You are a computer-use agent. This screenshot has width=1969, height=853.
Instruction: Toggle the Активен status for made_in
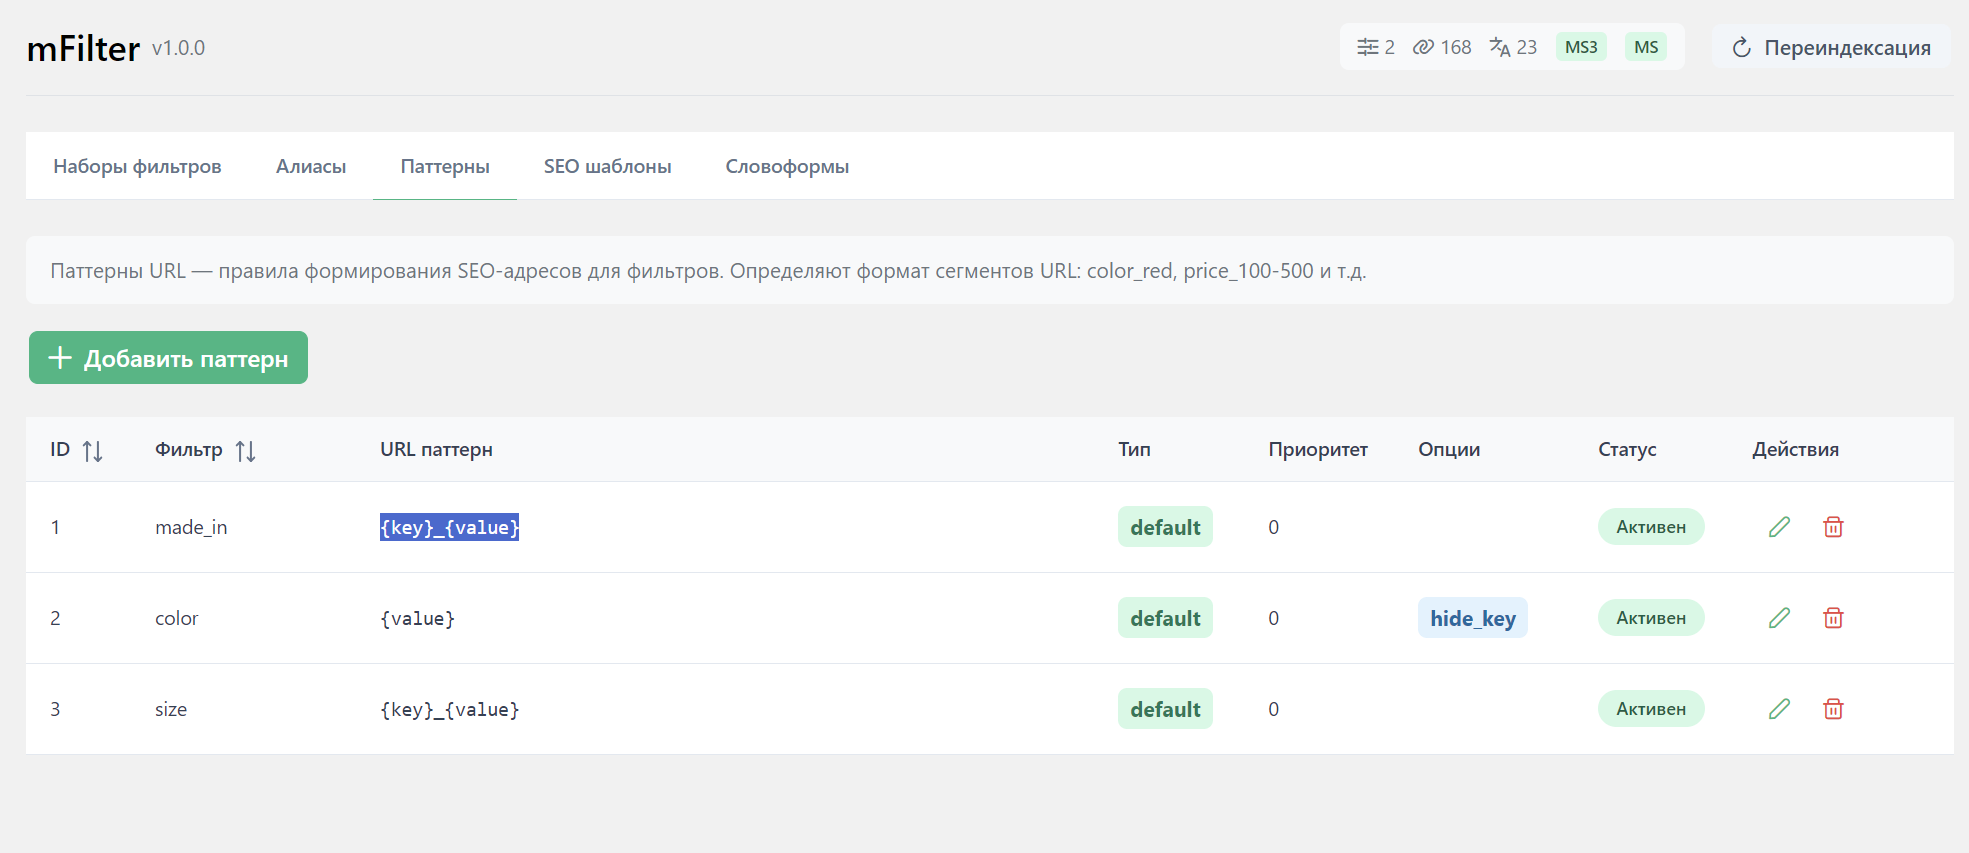1650,527
